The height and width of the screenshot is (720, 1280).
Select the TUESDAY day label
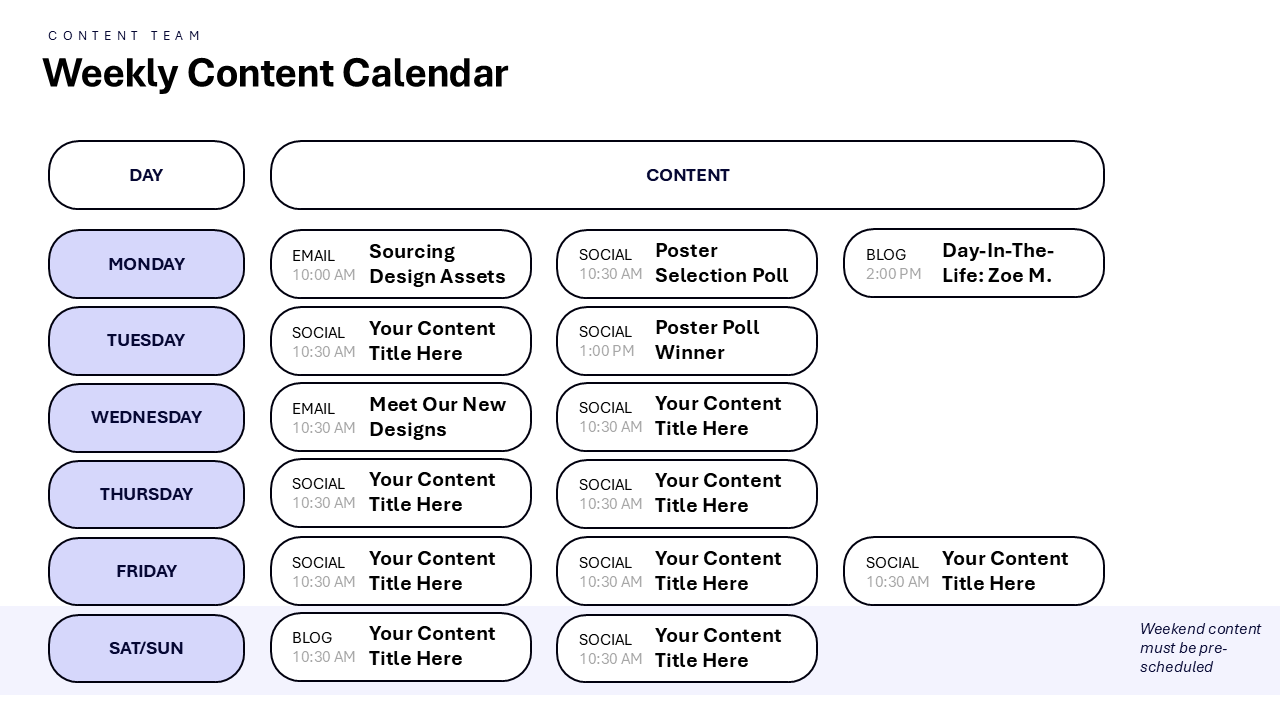point(146,341)
